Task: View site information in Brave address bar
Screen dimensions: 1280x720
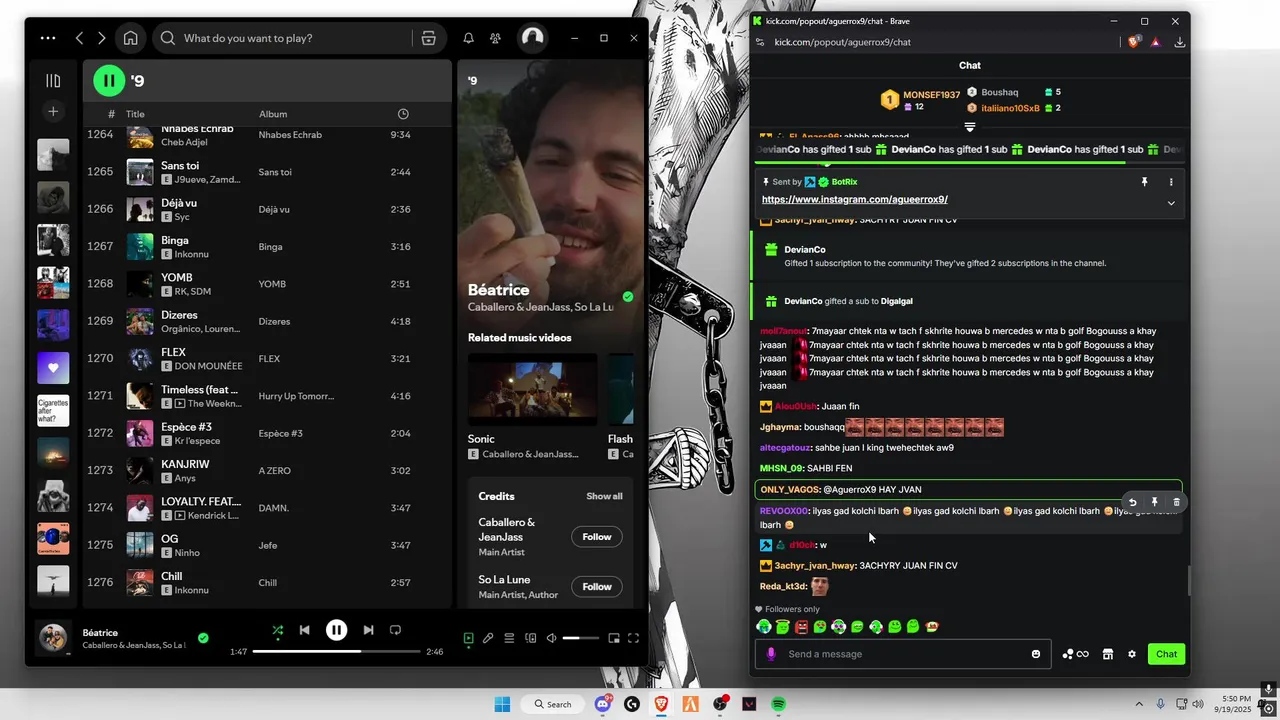Action: [760, 42]
